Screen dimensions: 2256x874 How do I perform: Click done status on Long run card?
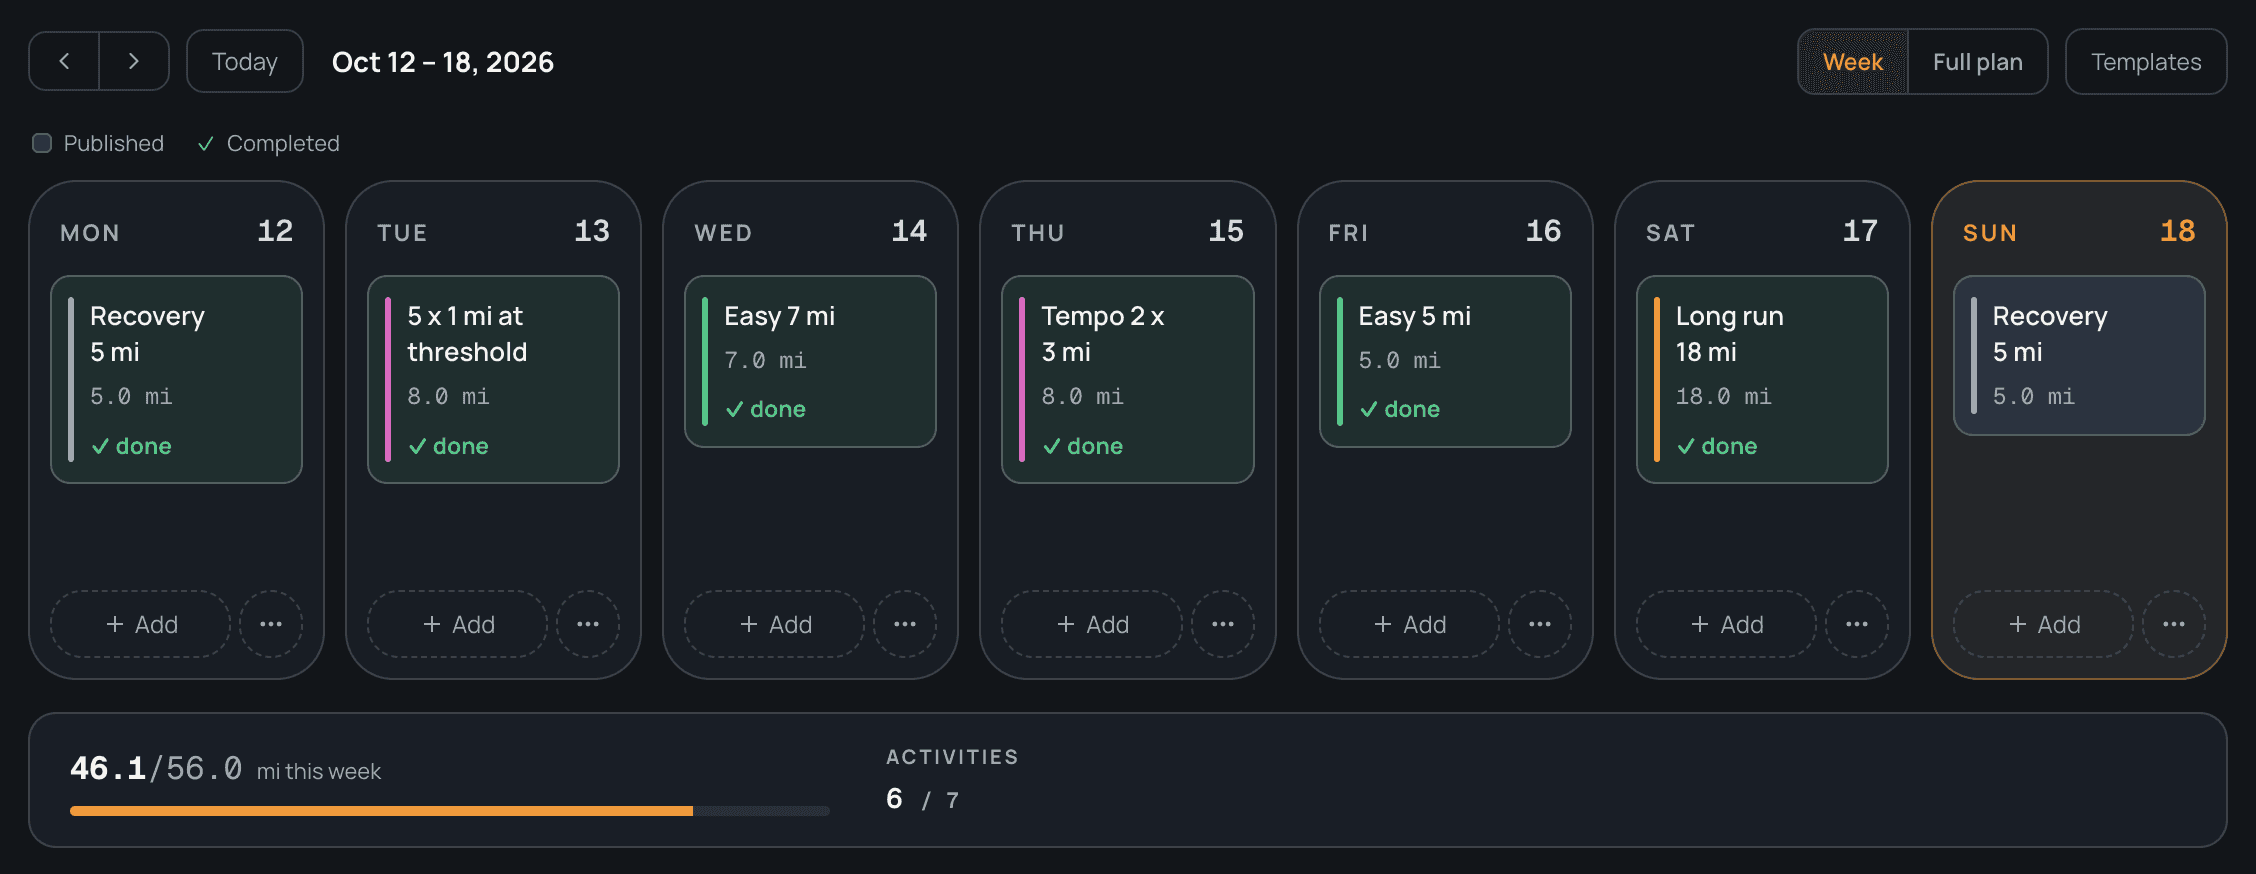point(1717,446)
